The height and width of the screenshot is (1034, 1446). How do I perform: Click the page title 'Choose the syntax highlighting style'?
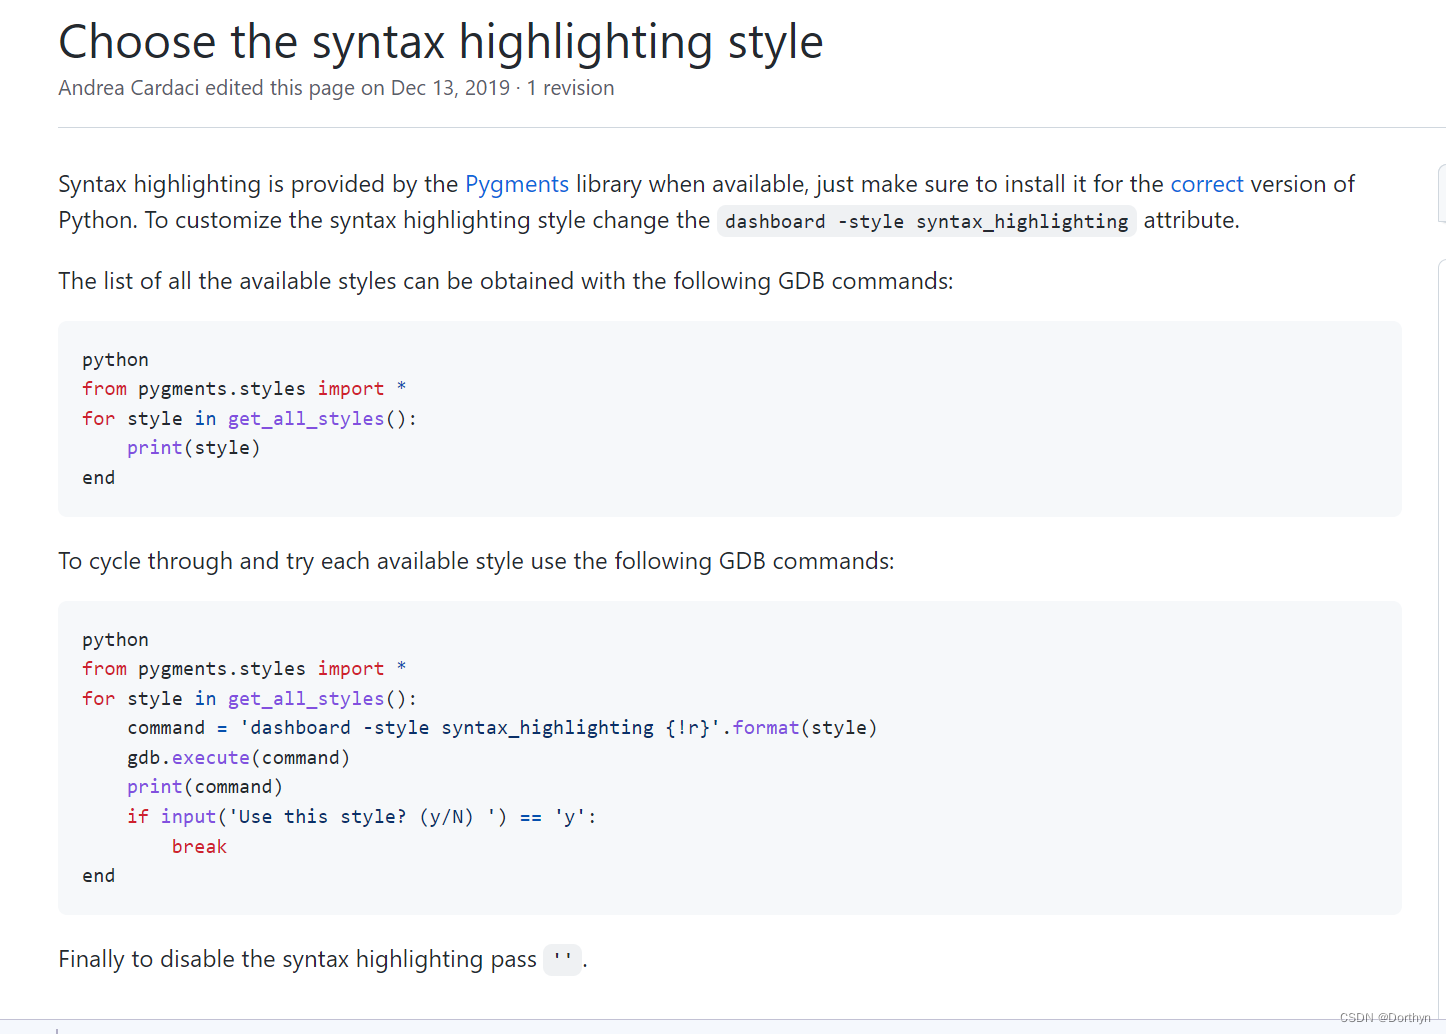(x=441, y=42)
